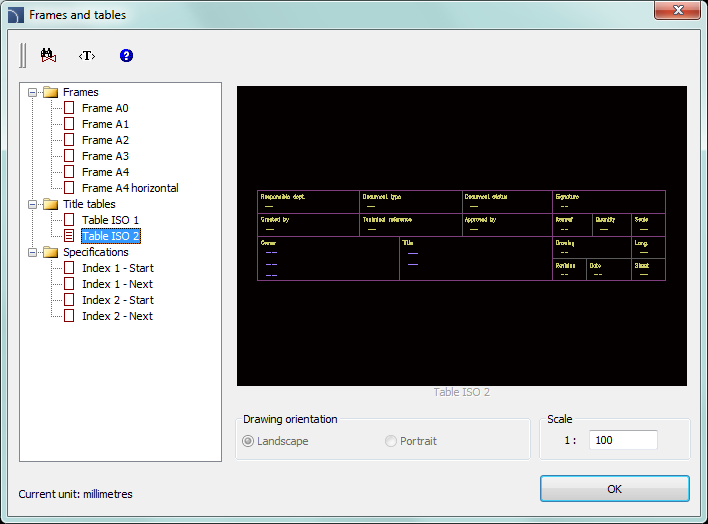Select Index 1 - Start specification
Image resolution: width=708 pixels, height=524 pixels.
coord(118,268)
